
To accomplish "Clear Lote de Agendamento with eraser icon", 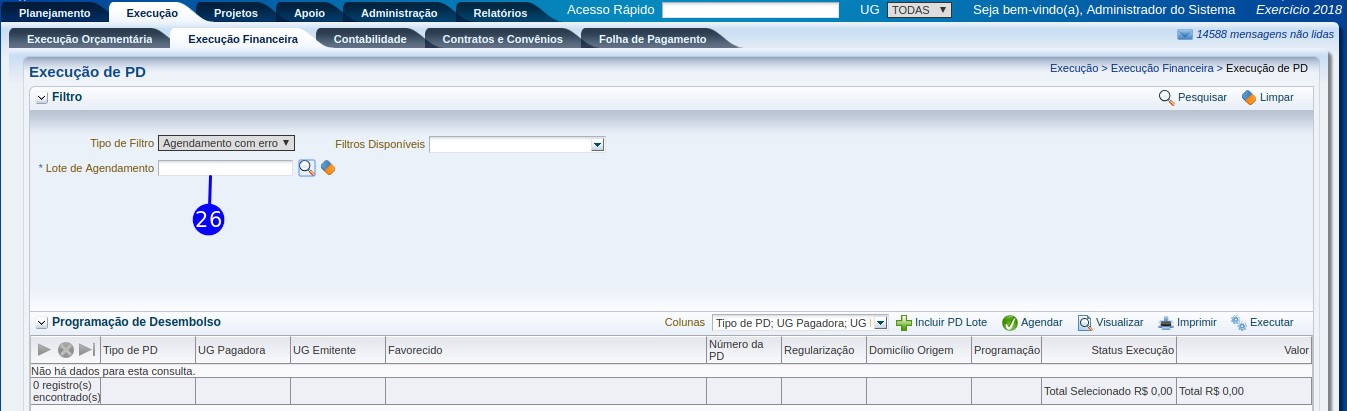I will pos(328,168).
